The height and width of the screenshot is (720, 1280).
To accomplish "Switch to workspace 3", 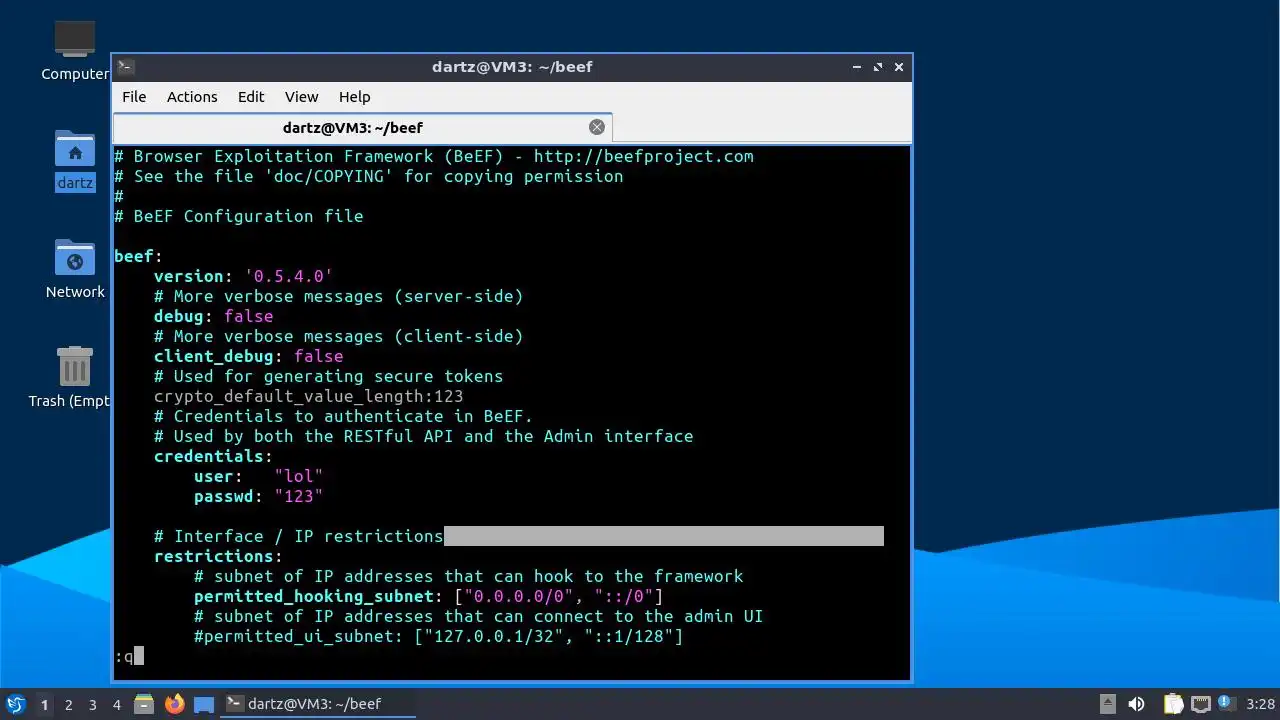I will (x=93, y=705).
